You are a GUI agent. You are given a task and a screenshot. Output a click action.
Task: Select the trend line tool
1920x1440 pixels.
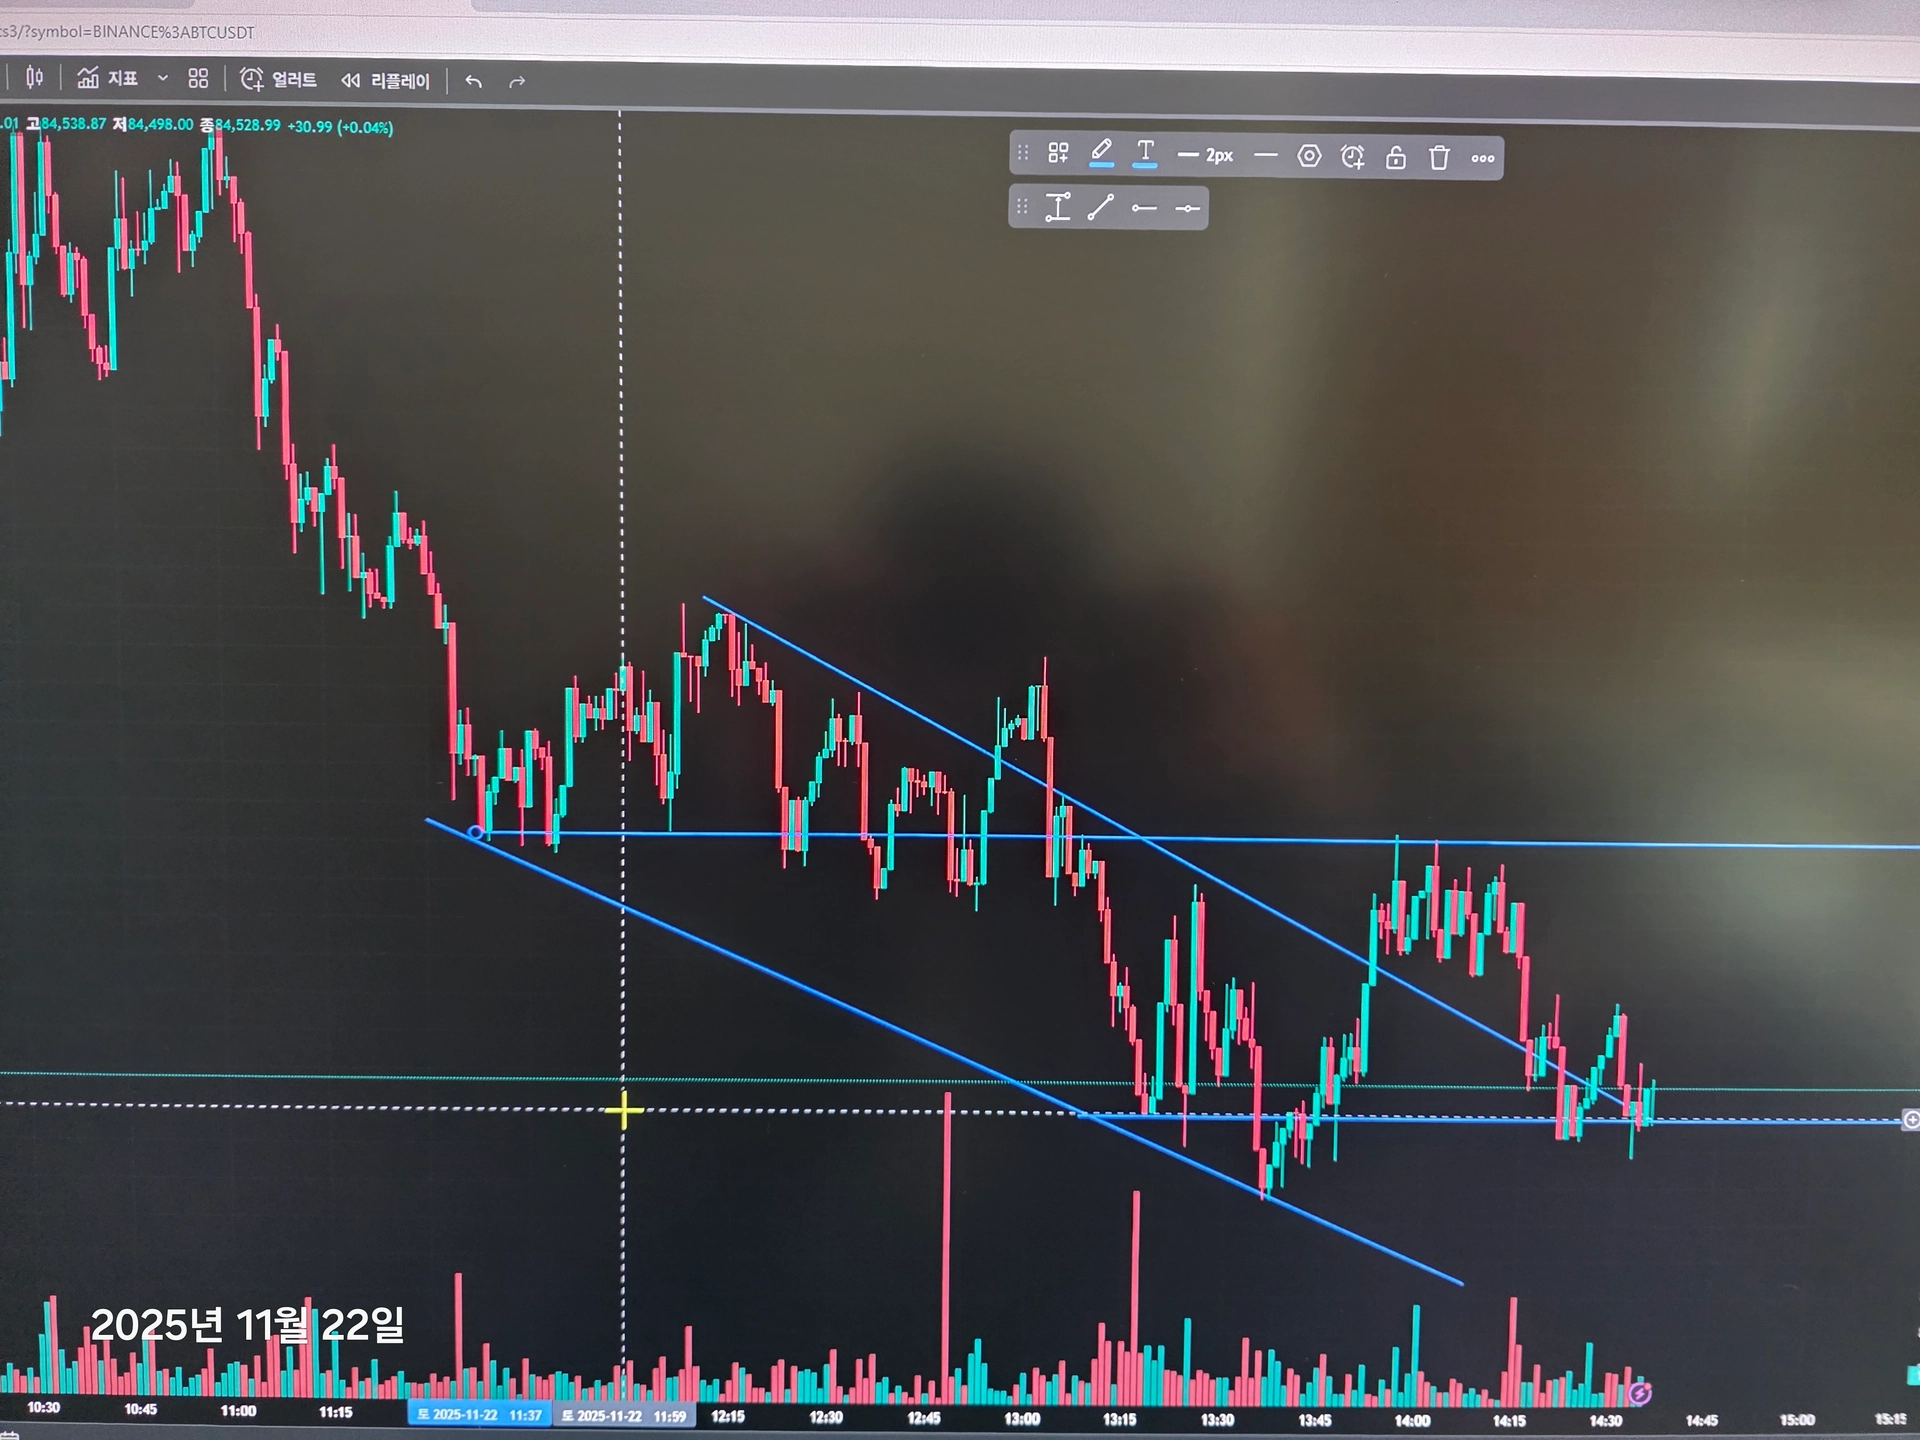click(x=1101, y=207)
